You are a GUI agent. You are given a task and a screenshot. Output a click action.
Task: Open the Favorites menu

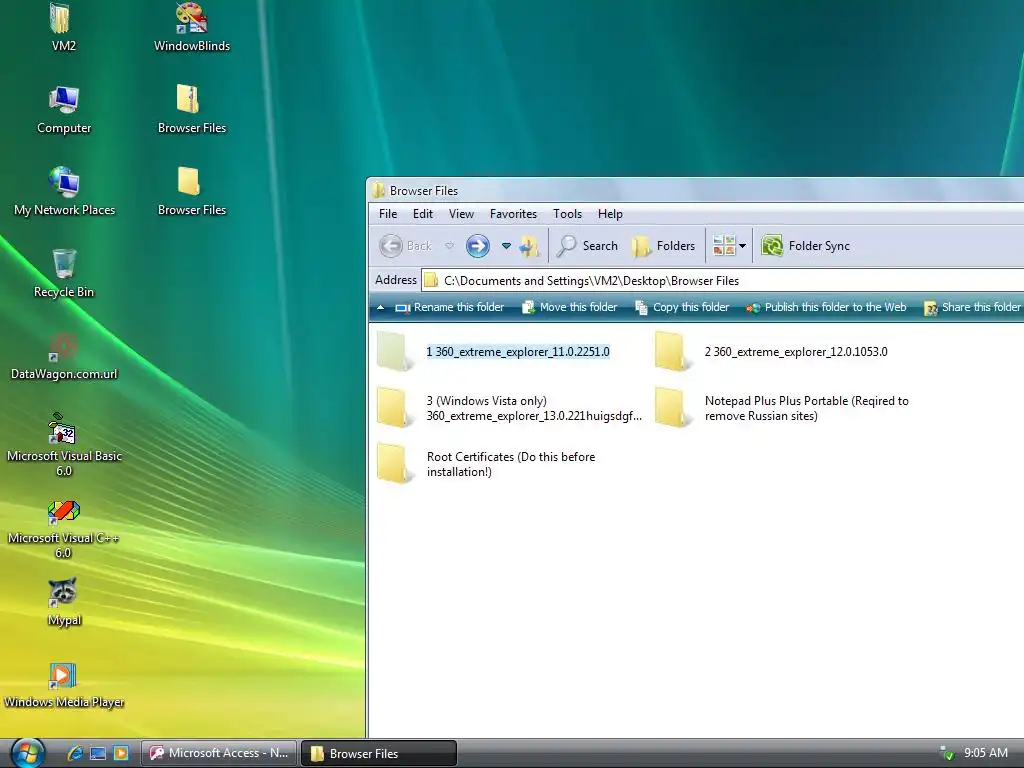click(x=513, y=214)
